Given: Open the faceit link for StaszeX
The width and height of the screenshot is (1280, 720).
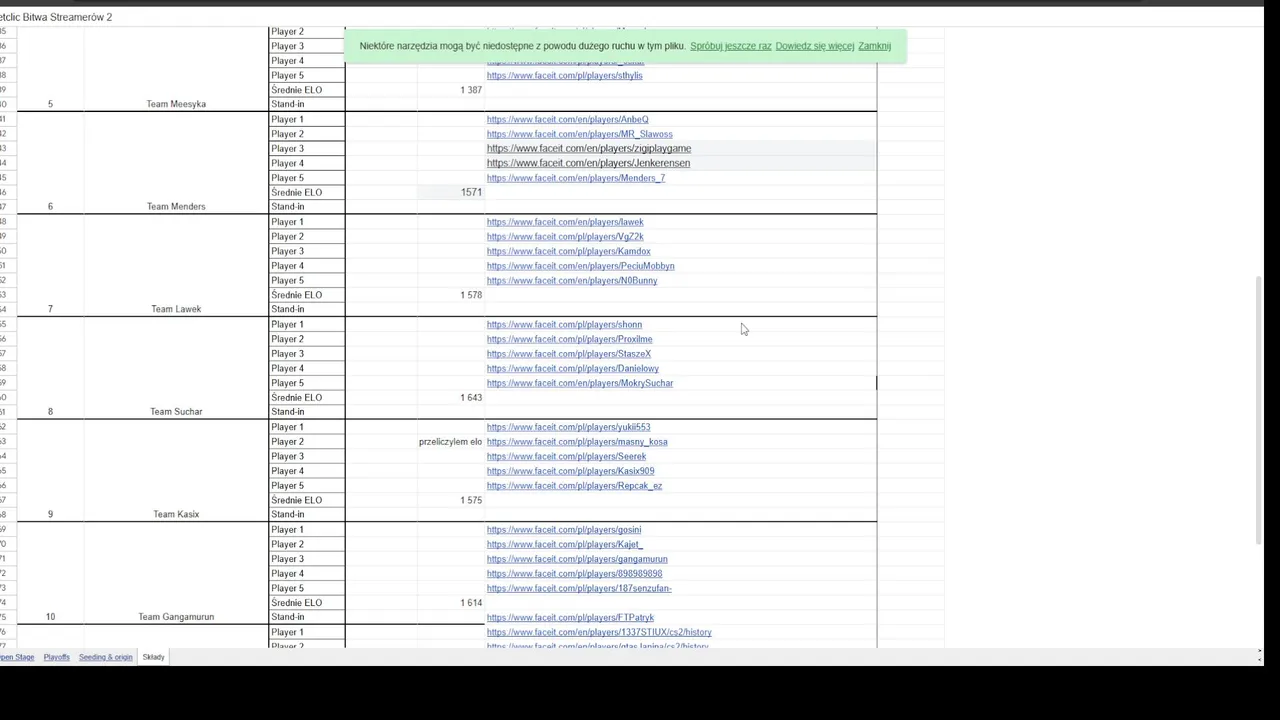Looking at the screenshot, I should 568,354.
